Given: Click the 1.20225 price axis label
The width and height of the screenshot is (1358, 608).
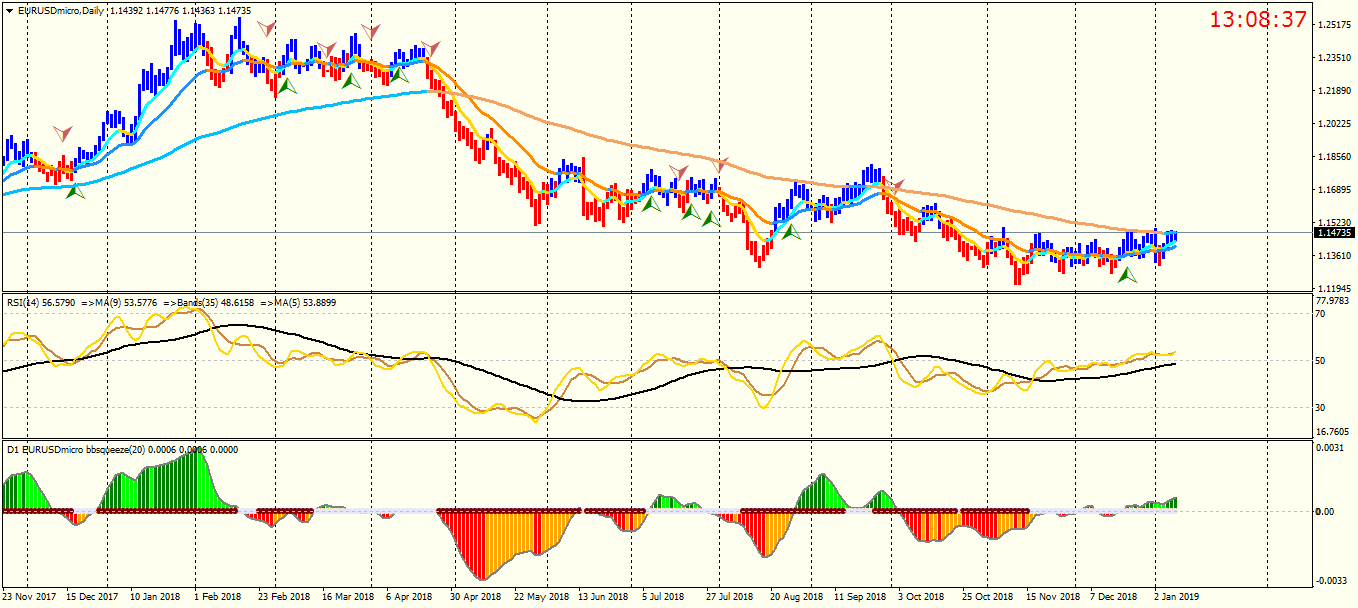Looking at the screenshot, I should (x=1336, y=124).
